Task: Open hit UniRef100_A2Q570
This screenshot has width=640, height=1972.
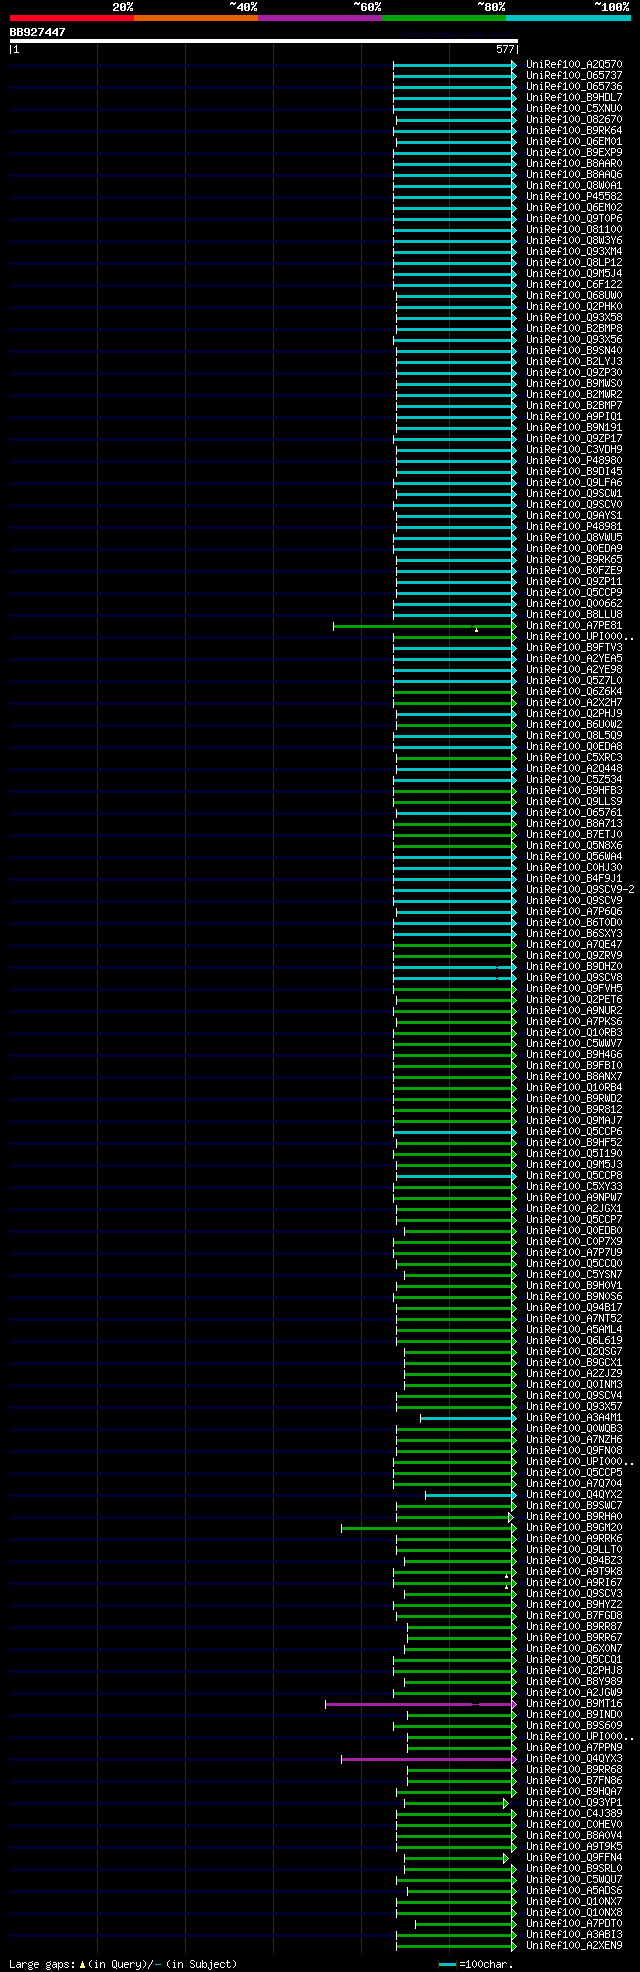Action: pyautogui.click(x=574, y=65)
